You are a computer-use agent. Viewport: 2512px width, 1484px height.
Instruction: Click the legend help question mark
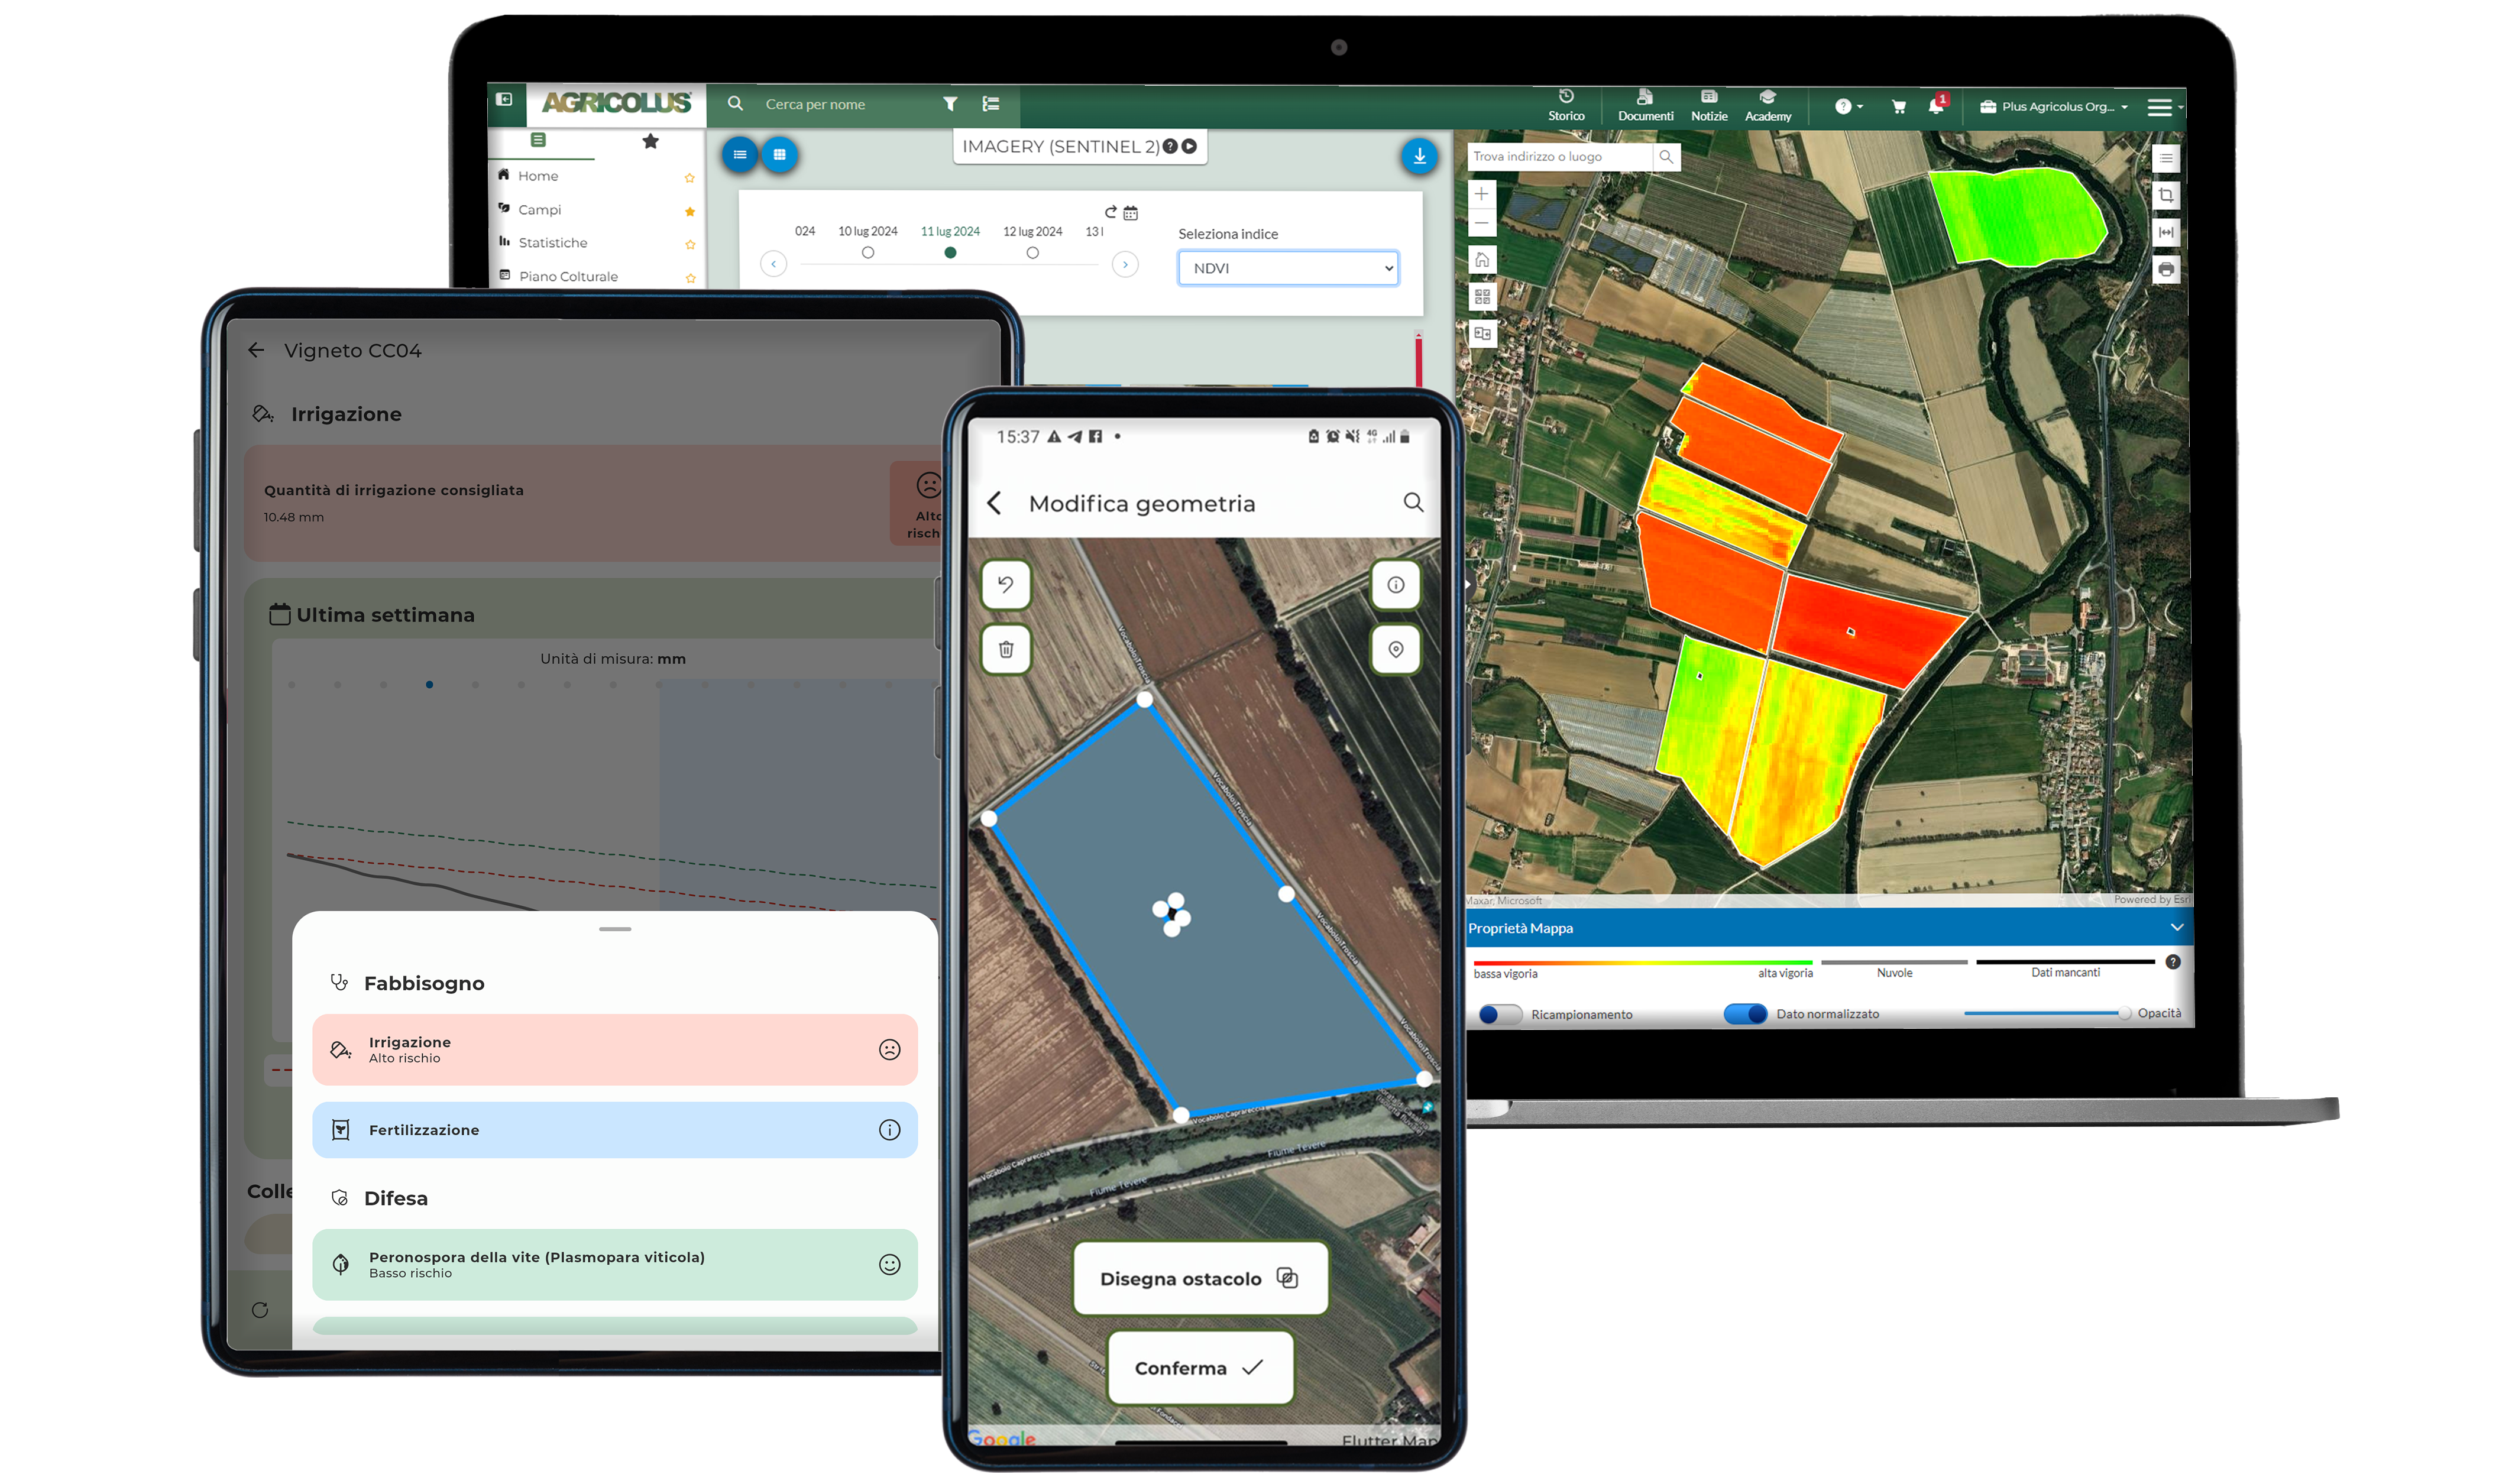tap(2173, 962)
